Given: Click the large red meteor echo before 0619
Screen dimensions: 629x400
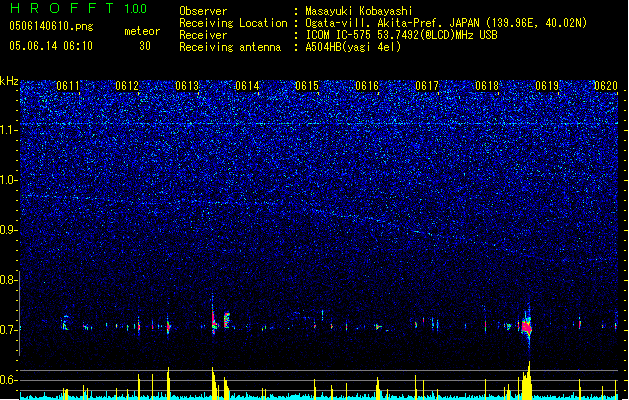Looking at the screenshot, I should [527, 327].
